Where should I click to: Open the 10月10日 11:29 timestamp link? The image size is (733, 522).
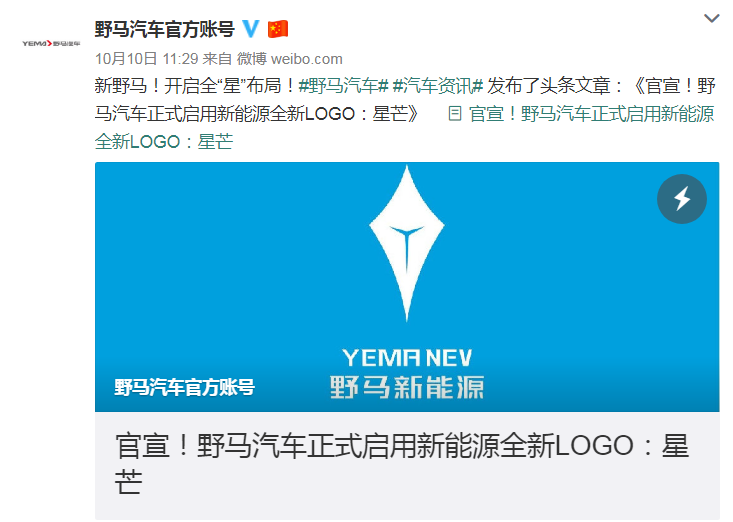(x=147, y=59)
